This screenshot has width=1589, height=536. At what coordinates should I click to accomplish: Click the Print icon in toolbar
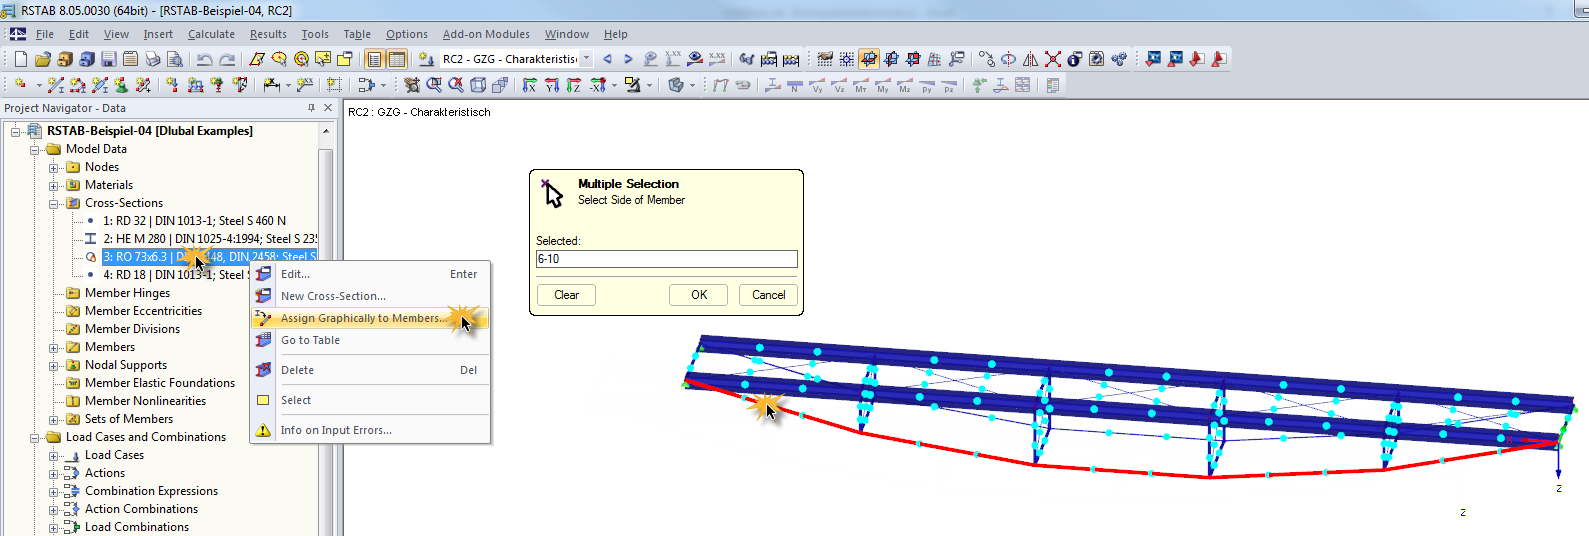(153, 59)
